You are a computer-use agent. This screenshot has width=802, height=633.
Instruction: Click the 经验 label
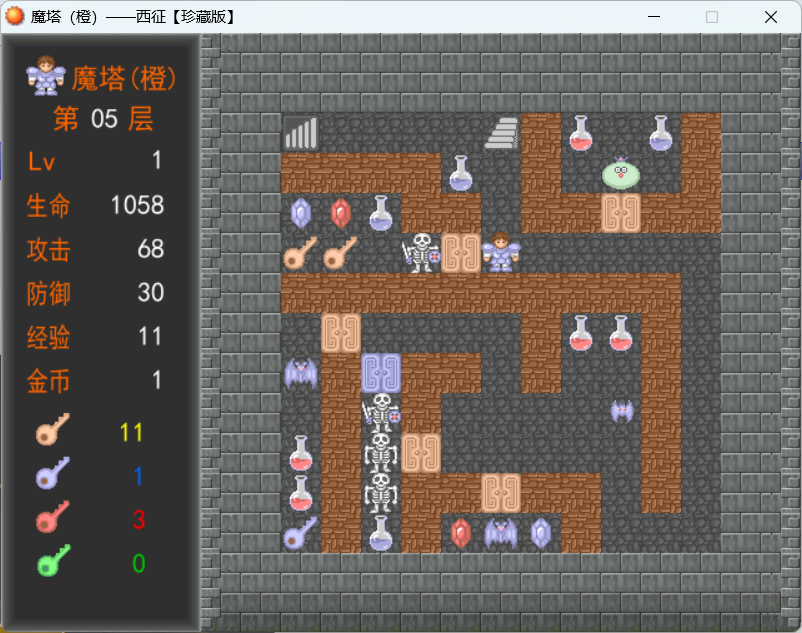tap(49, 337)
